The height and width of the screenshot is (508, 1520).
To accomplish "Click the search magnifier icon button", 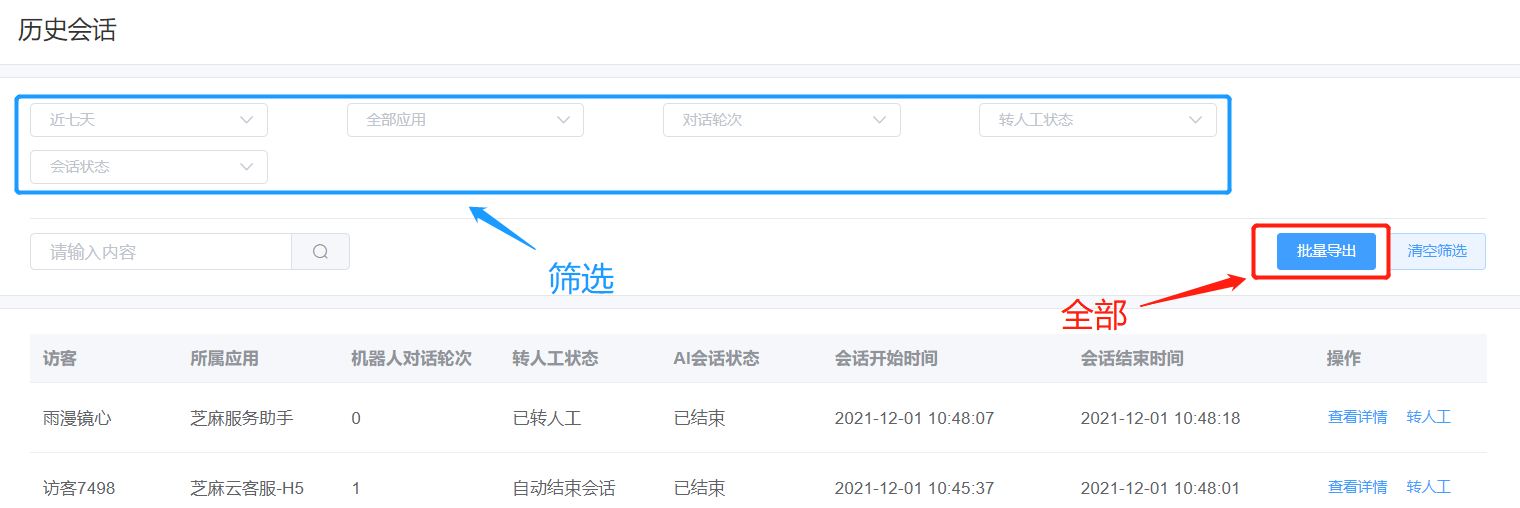I will tap(320, 252).
